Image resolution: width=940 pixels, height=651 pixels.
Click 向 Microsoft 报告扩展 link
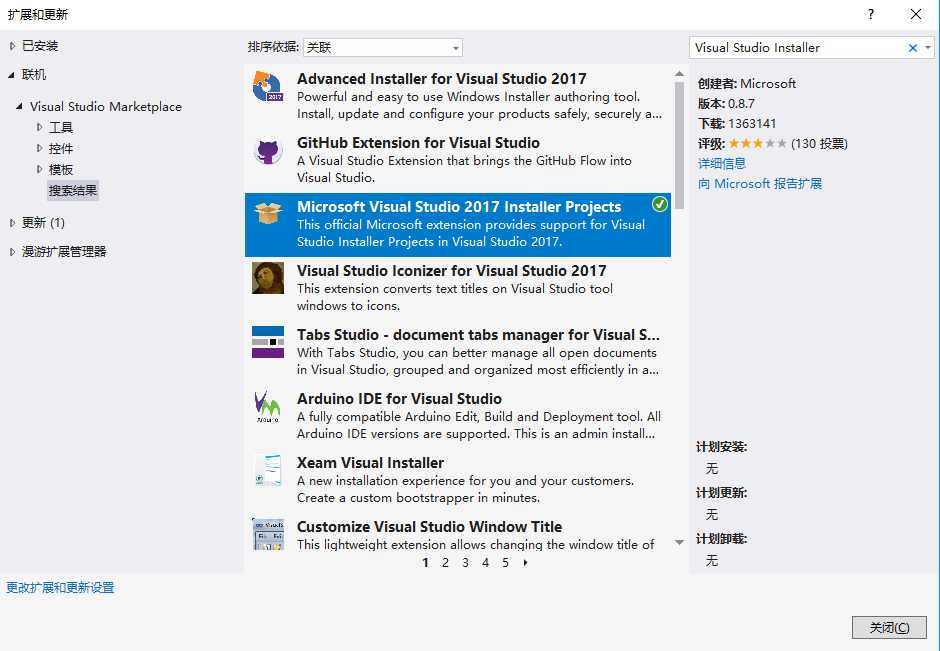click(x=760, y=183)
